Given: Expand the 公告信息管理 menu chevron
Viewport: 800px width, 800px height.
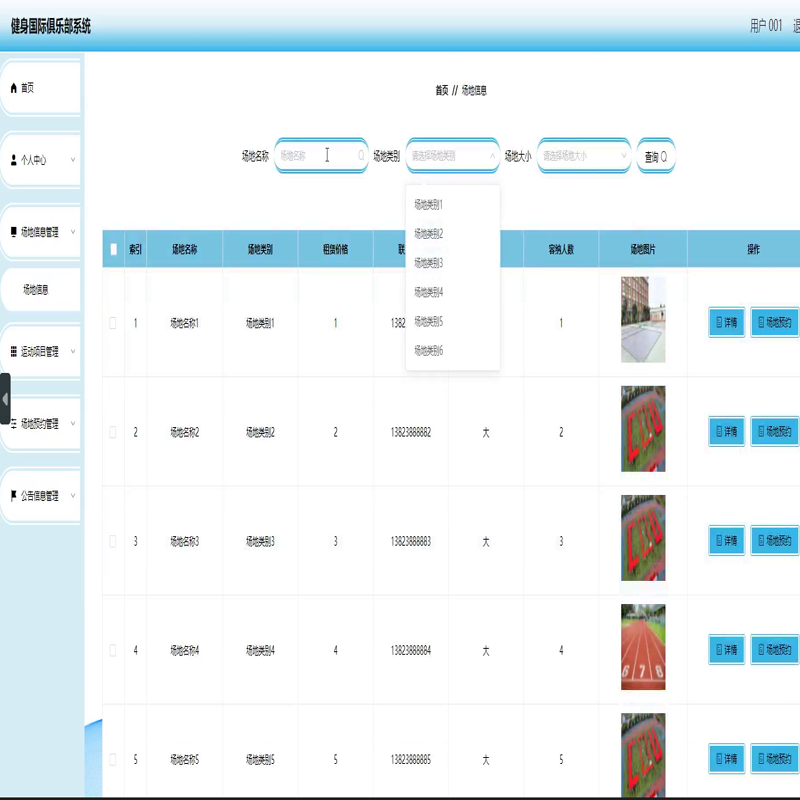Looking at the screenshot, I should (73, 495).
